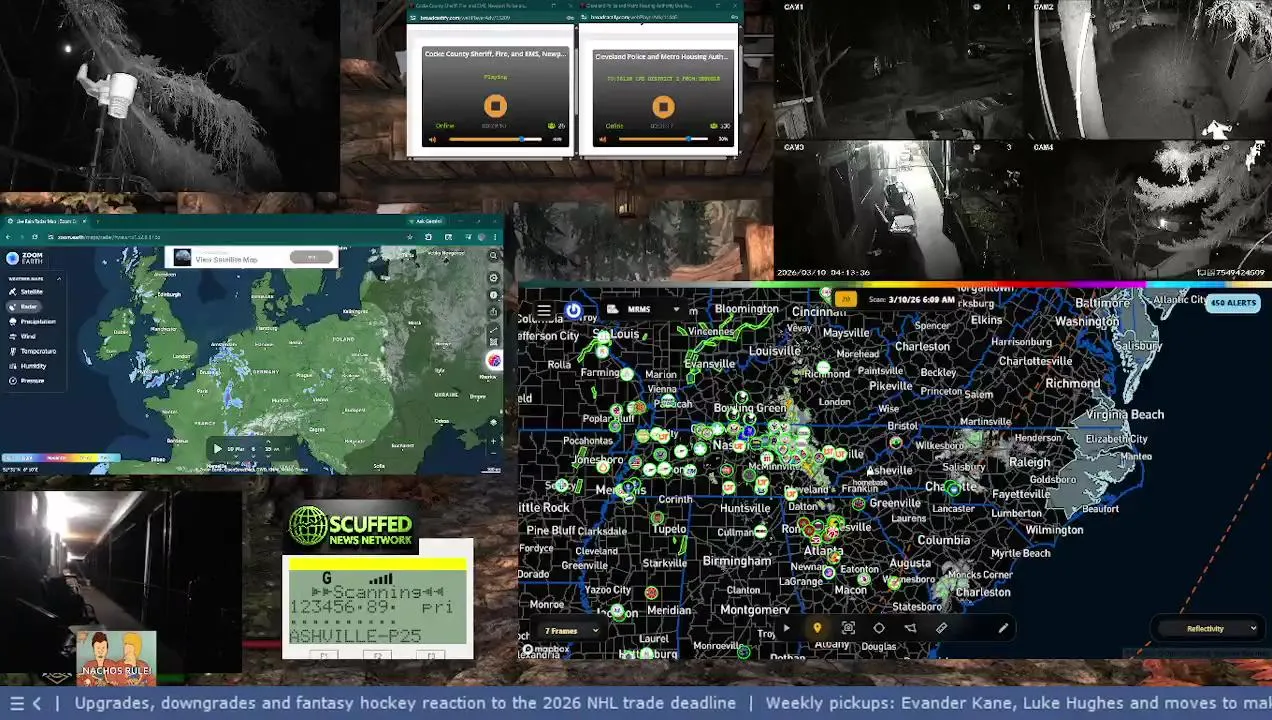The height and width of the screenshot is (720, 1272).
Task: Click the yellow badge beside Scan time
Action: coord(846,299)
